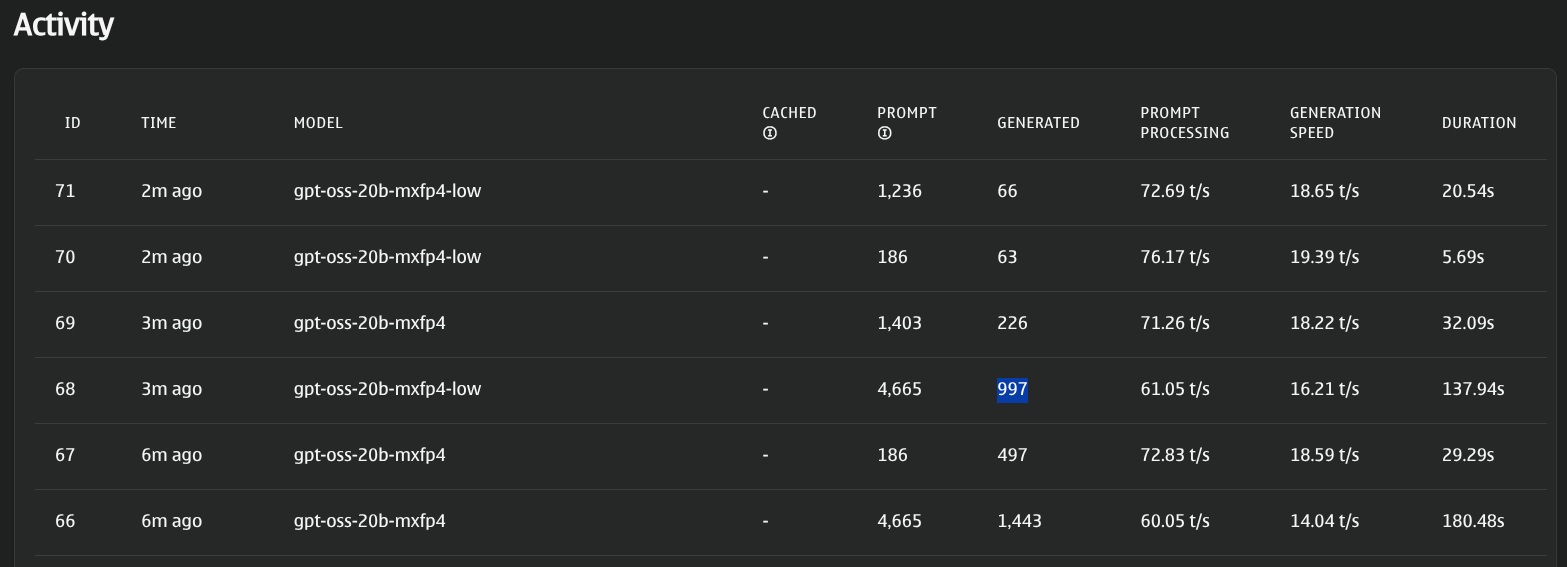The image size is (1567, 567).
Task: Select the 1,443 generated tokens cell
Action: (1019, 521)
